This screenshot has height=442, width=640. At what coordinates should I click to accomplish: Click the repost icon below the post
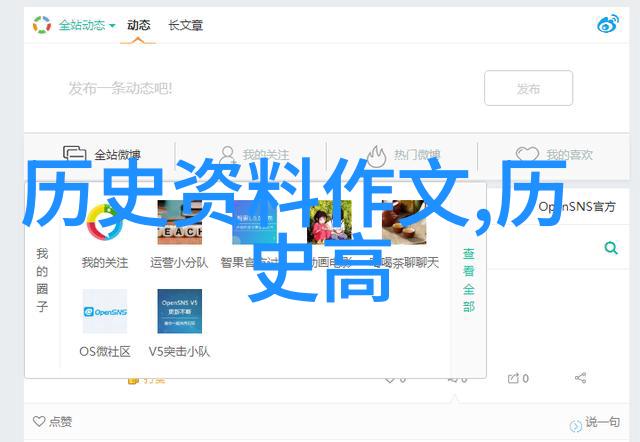click(513, 378)
